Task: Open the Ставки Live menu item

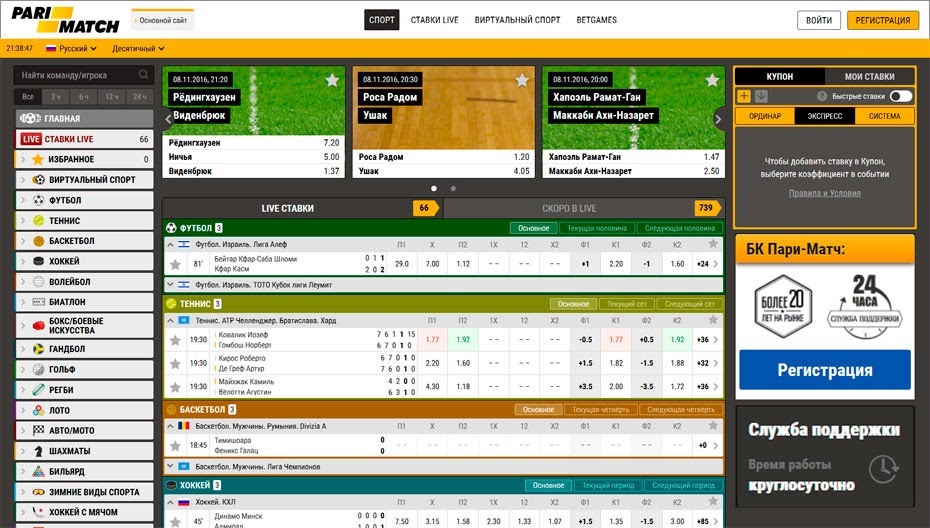Action: click(434, 20)
